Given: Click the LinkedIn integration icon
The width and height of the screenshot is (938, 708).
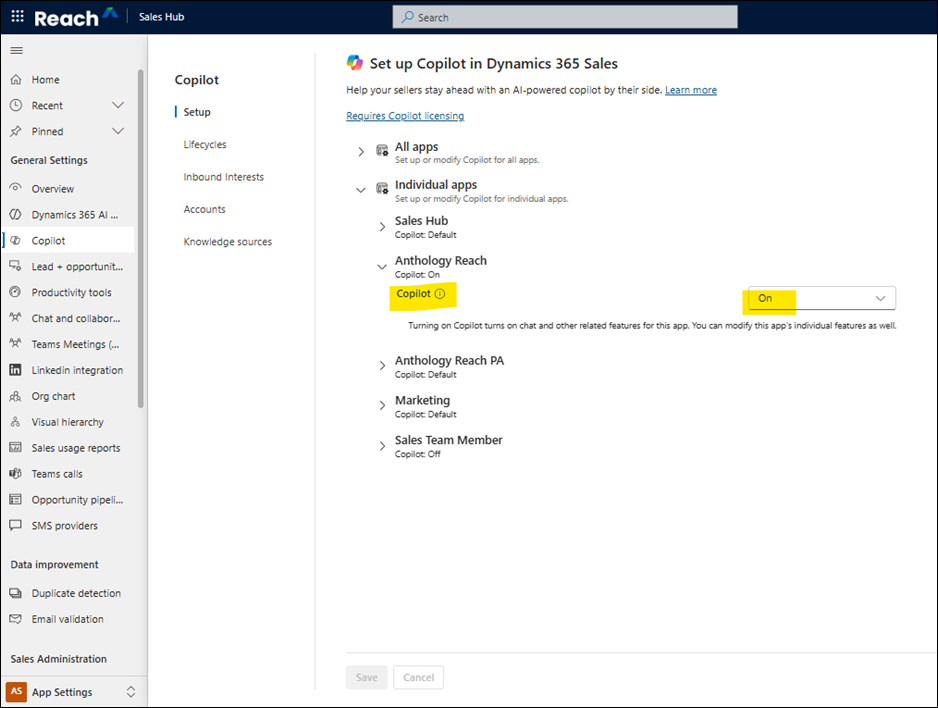Looking at the screenshot, I should click(16, 370).
